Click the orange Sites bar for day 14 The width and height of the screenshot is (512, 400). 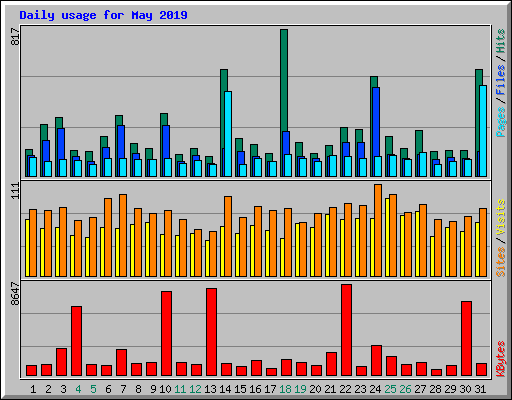click(x=228, y=236)
